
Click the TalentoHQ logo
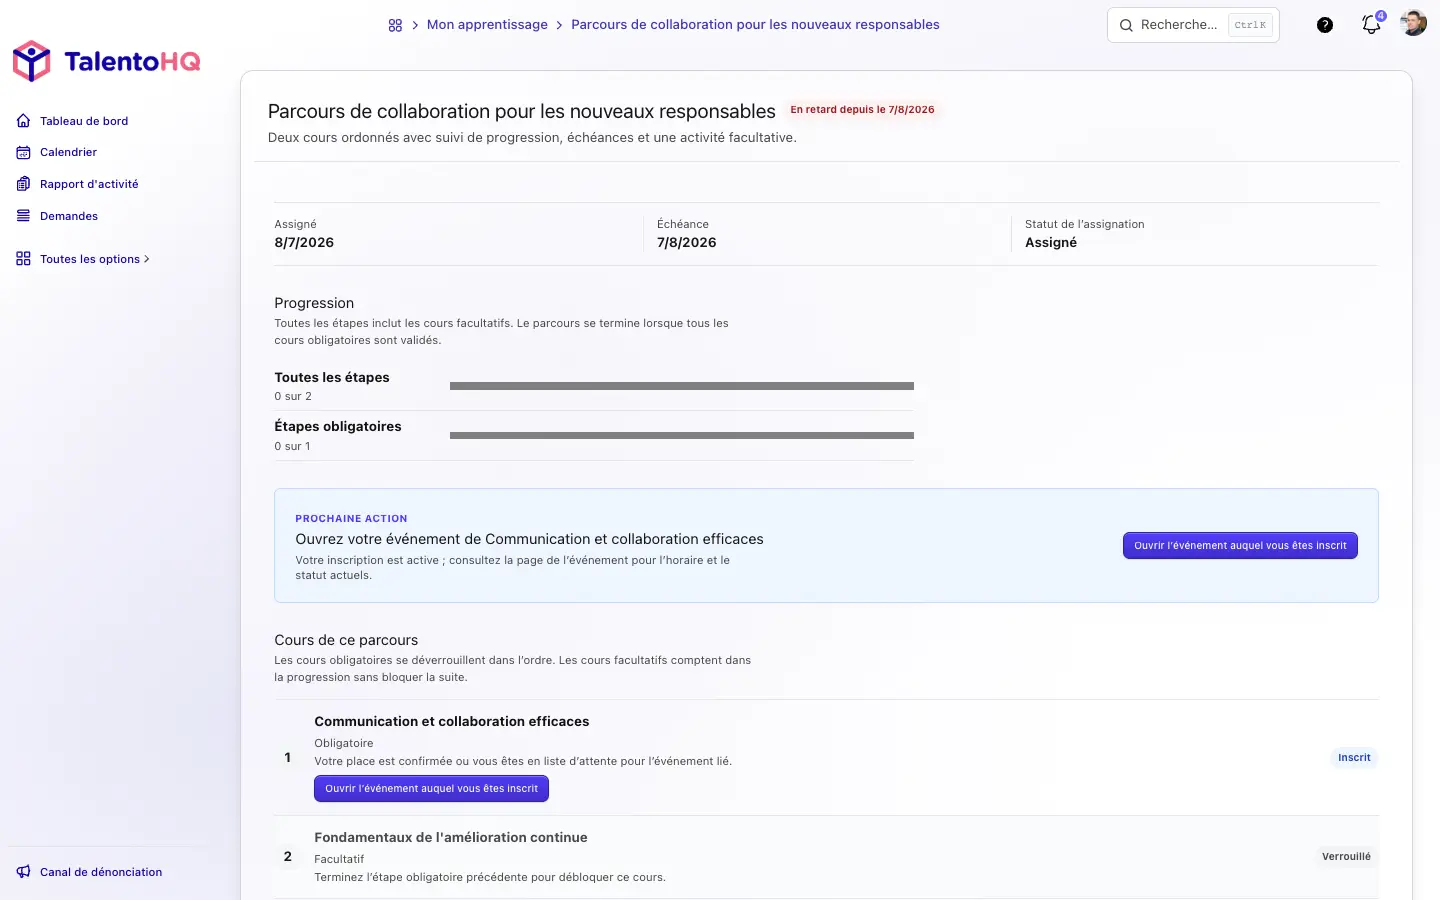(106, 61)
